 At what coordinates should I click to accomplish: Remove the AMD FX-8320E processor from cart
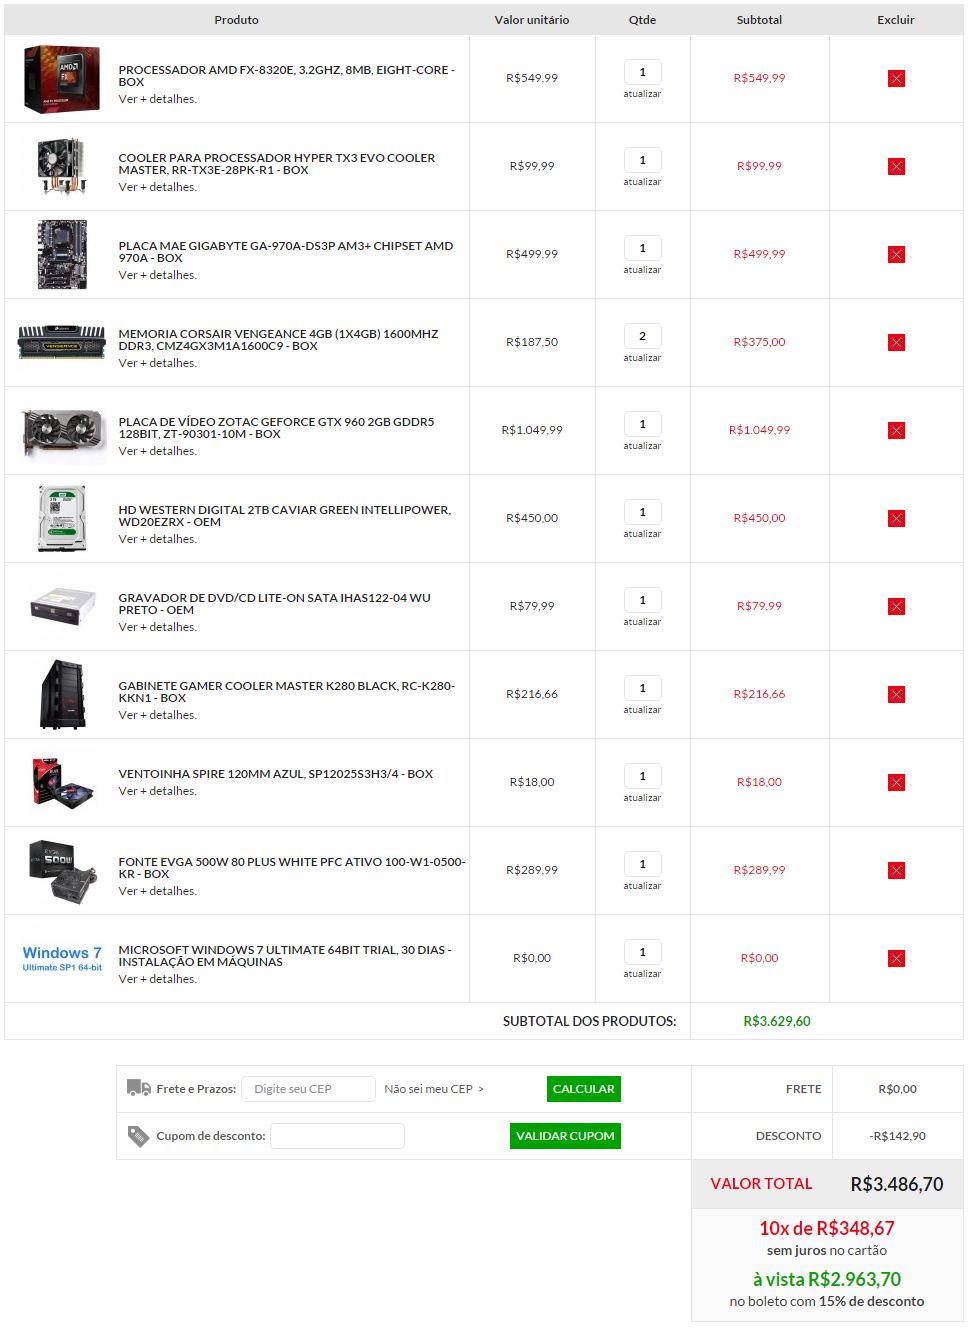896,79
